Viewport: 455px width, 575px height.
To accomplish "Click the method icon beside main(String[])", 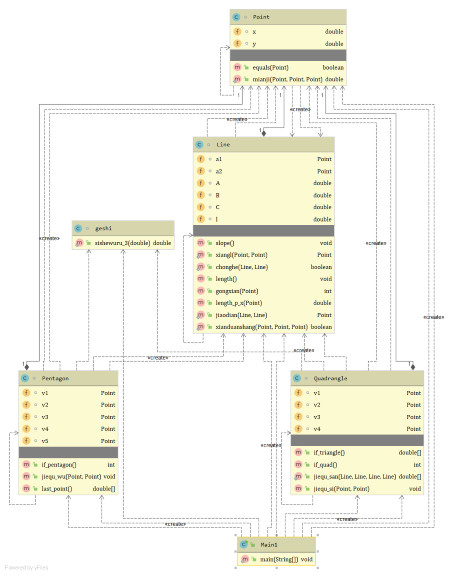I will click(x=245, y=559).
